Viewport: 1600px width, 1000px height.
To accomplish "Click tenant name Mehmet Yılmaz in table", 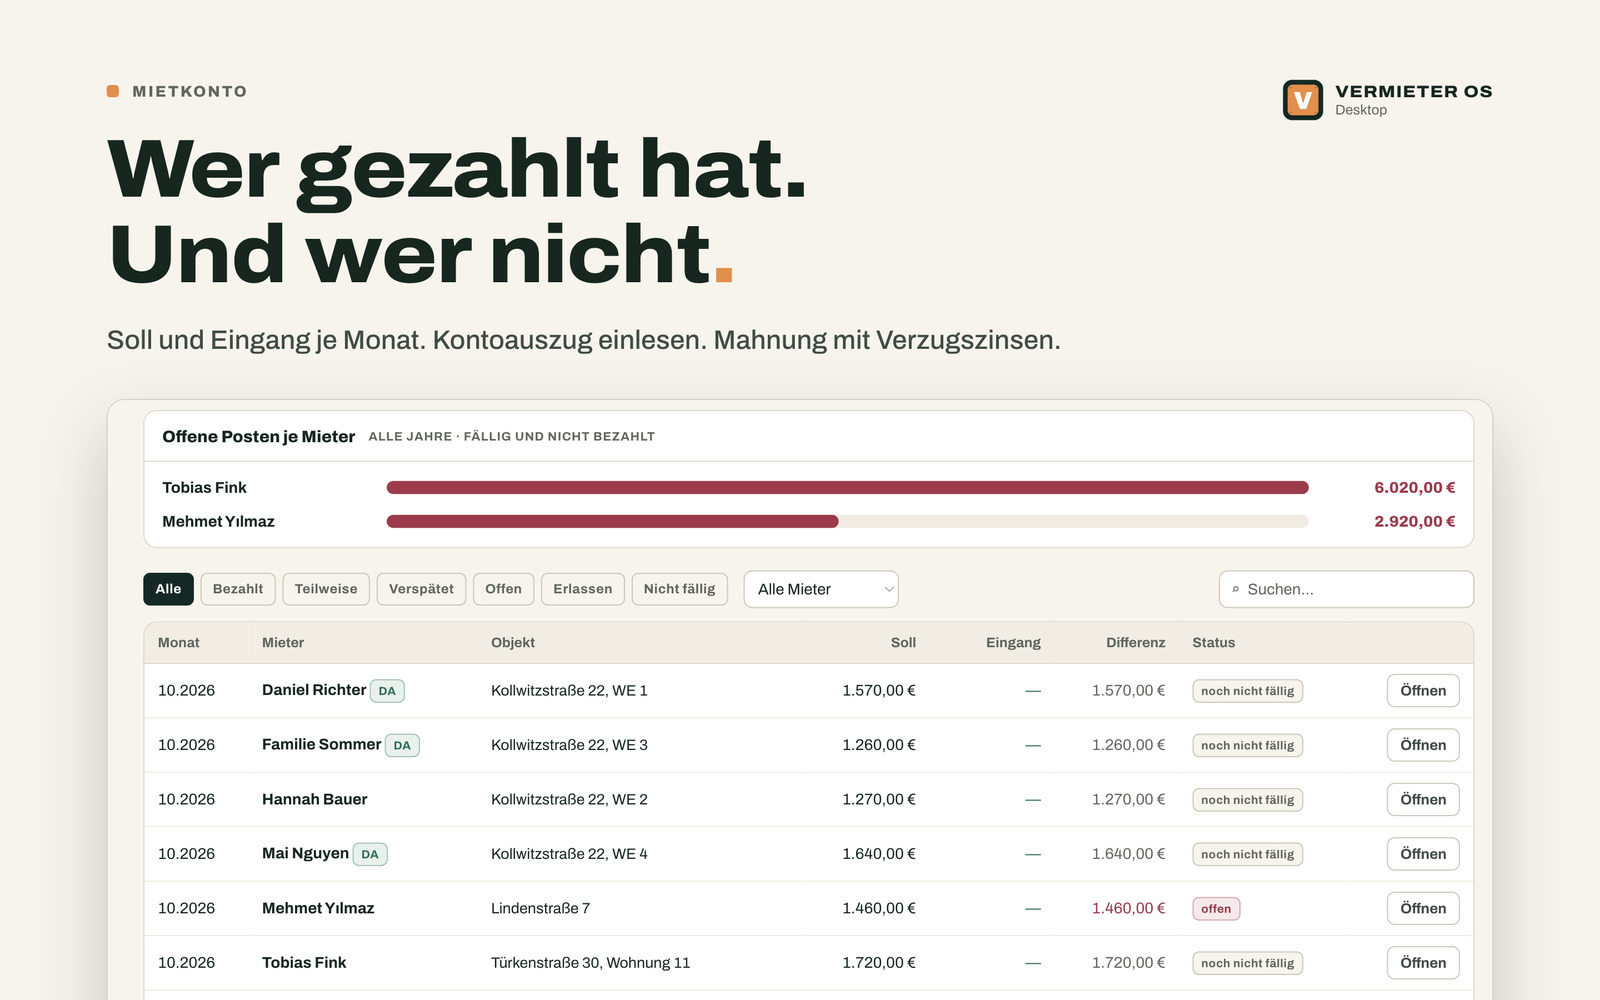I will click(x=318, y=908).
